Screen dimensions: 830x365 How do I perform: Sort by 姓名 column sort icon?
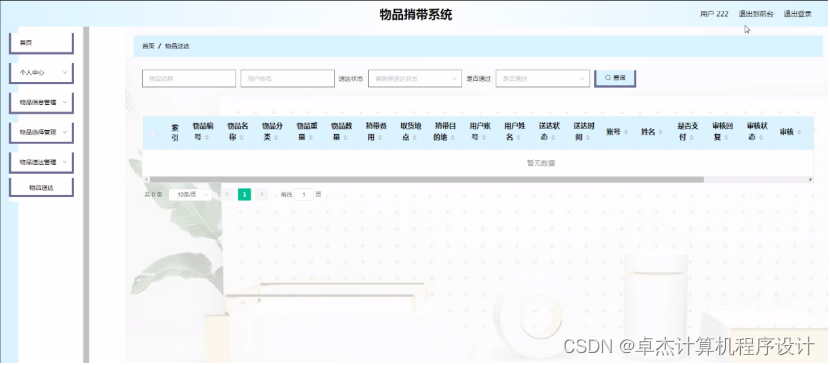pyautogui.click(x=660, y=132)
